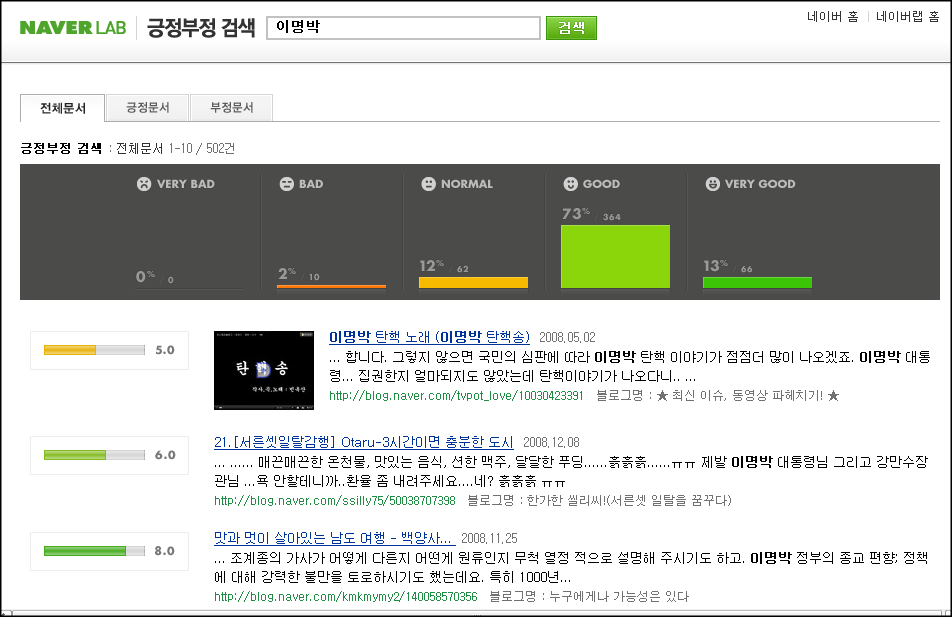
Task: Click the 긍정부정 검색 page title
Action: coord(201,27)
